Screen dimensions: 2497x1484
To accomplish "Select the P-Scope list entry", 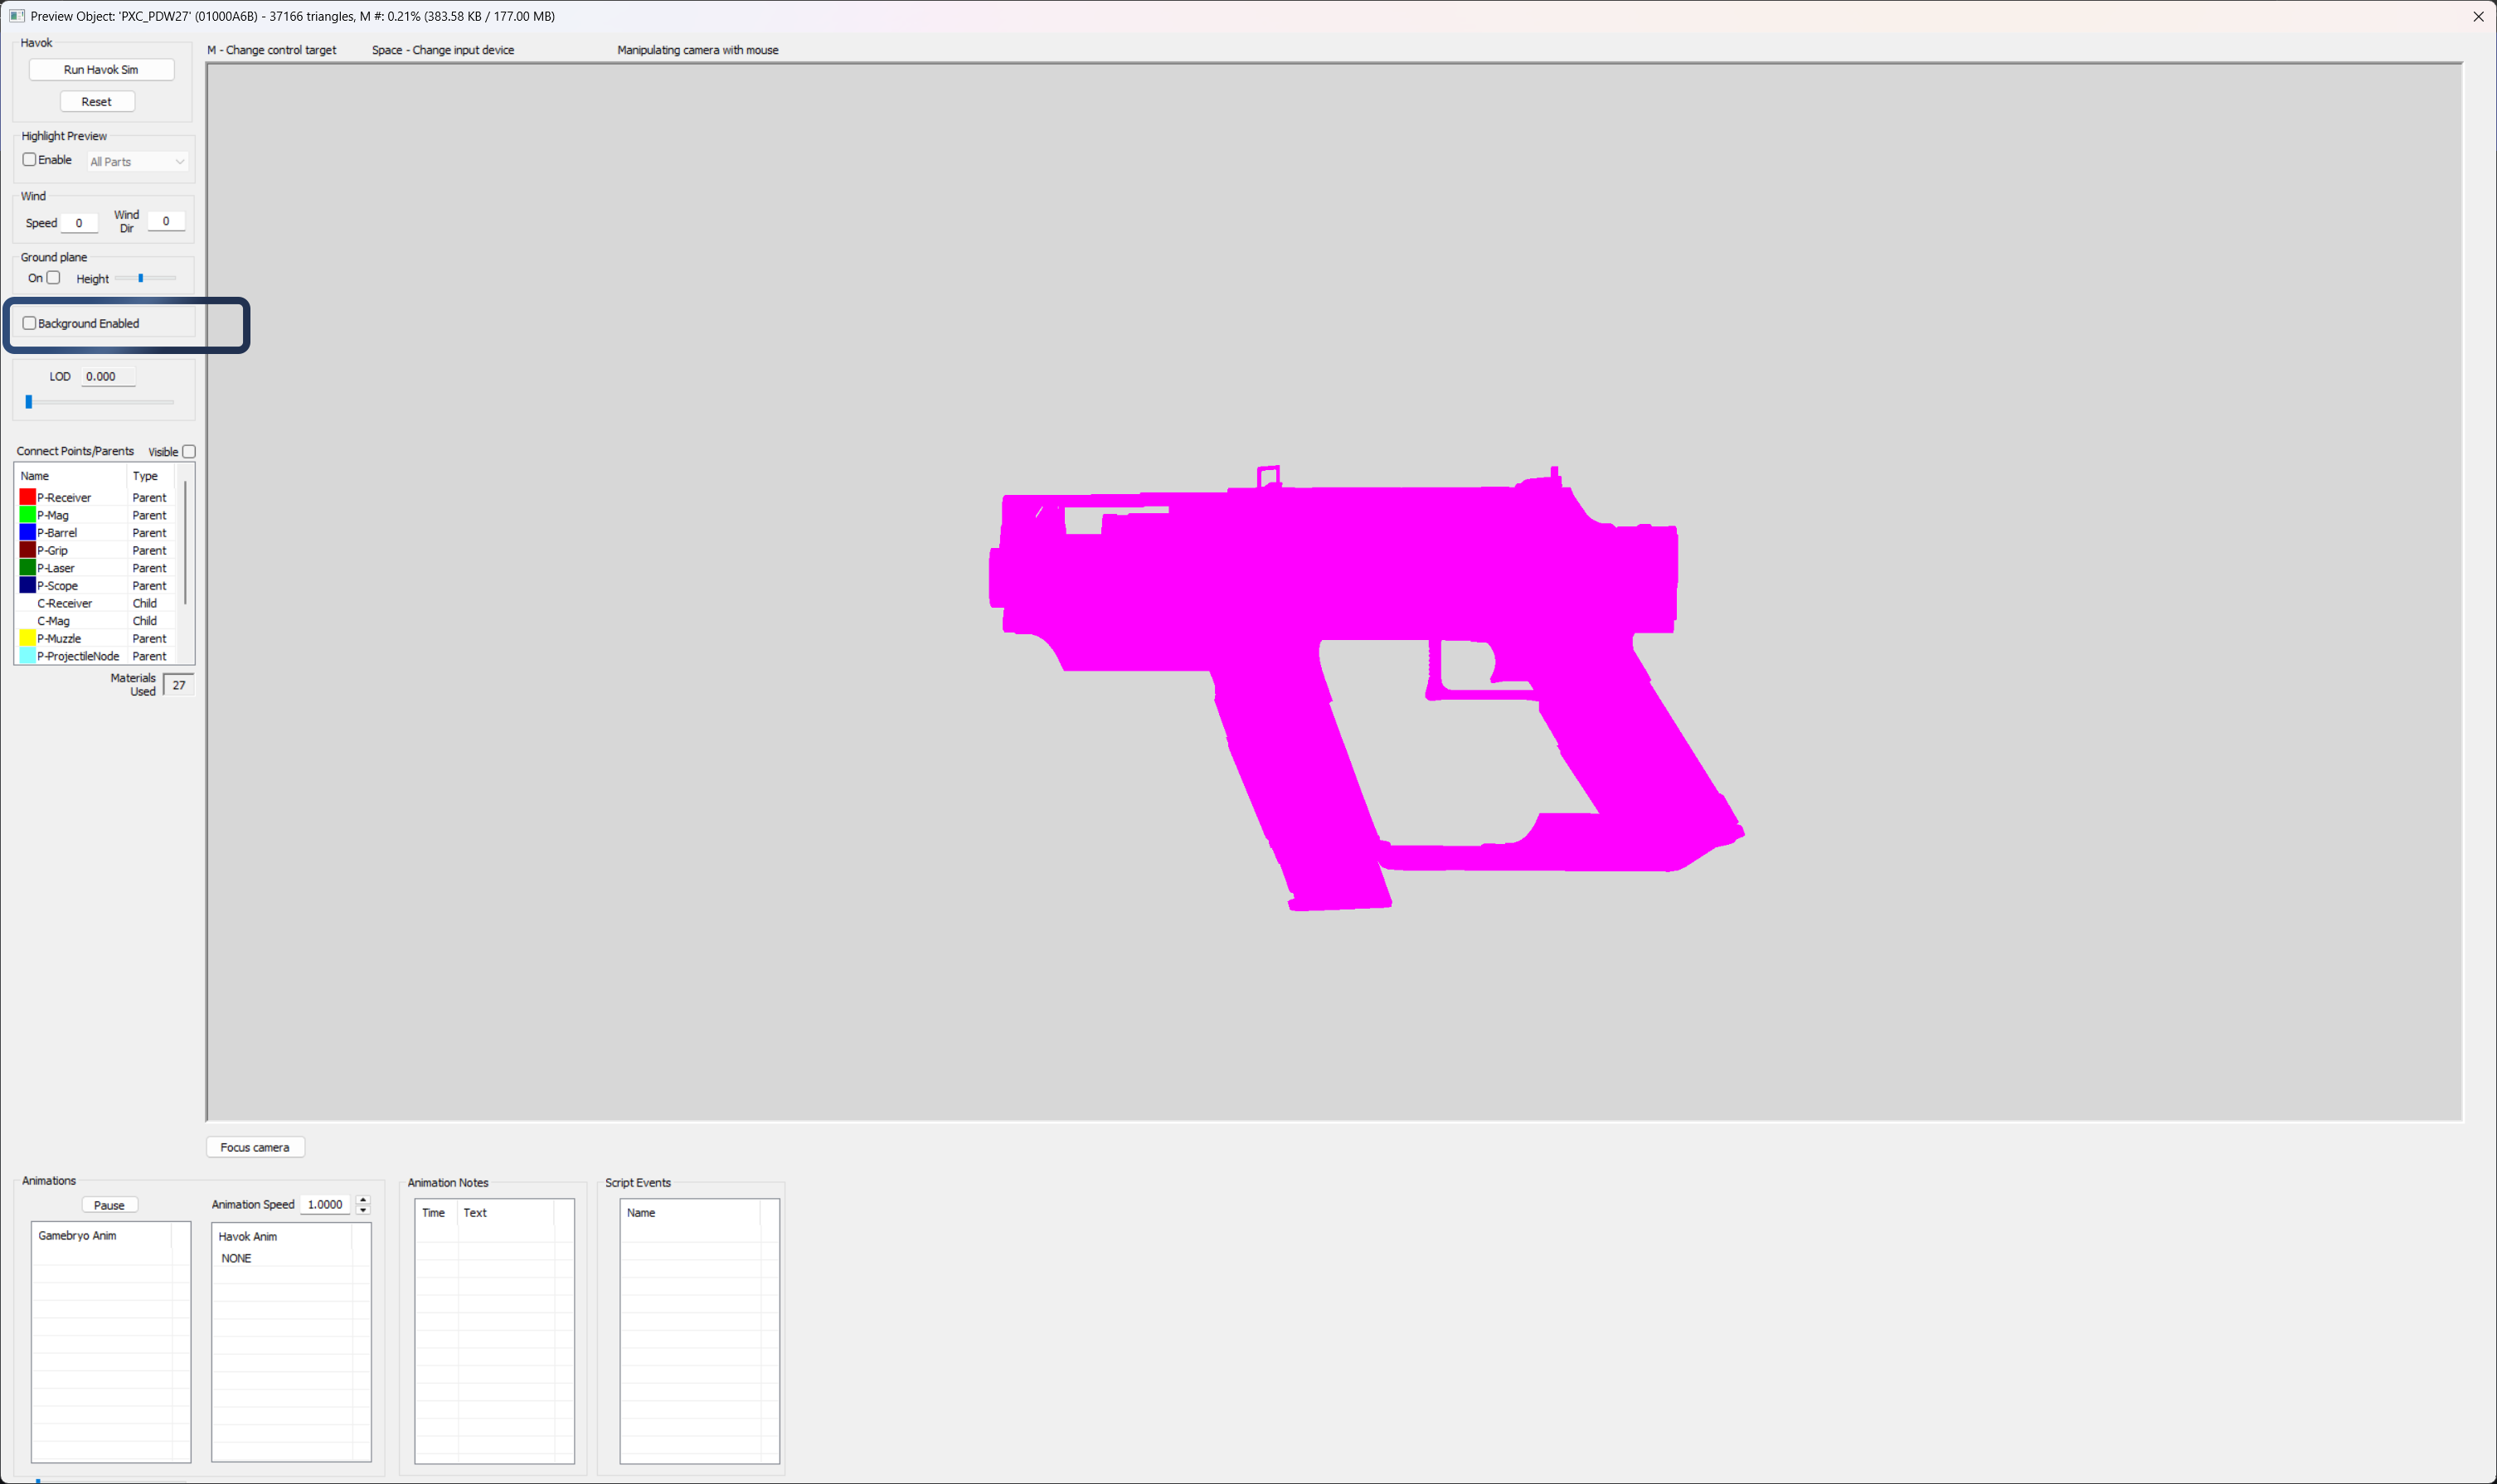I will point(97,586).
